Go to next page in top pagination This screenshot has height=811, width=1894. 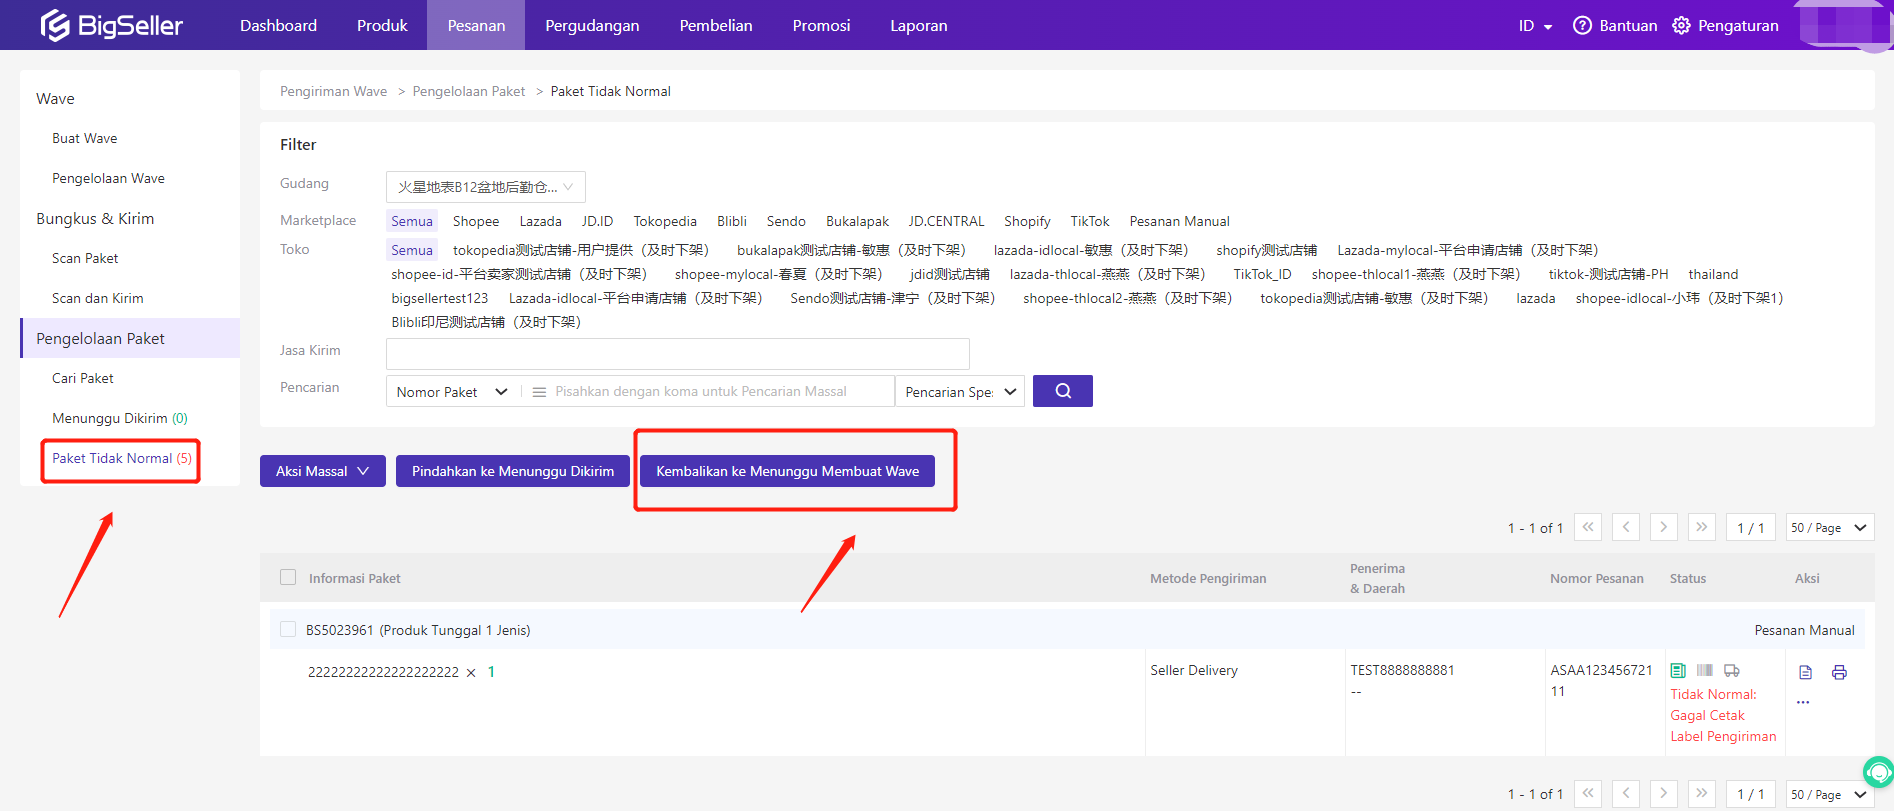point(1664,527)
